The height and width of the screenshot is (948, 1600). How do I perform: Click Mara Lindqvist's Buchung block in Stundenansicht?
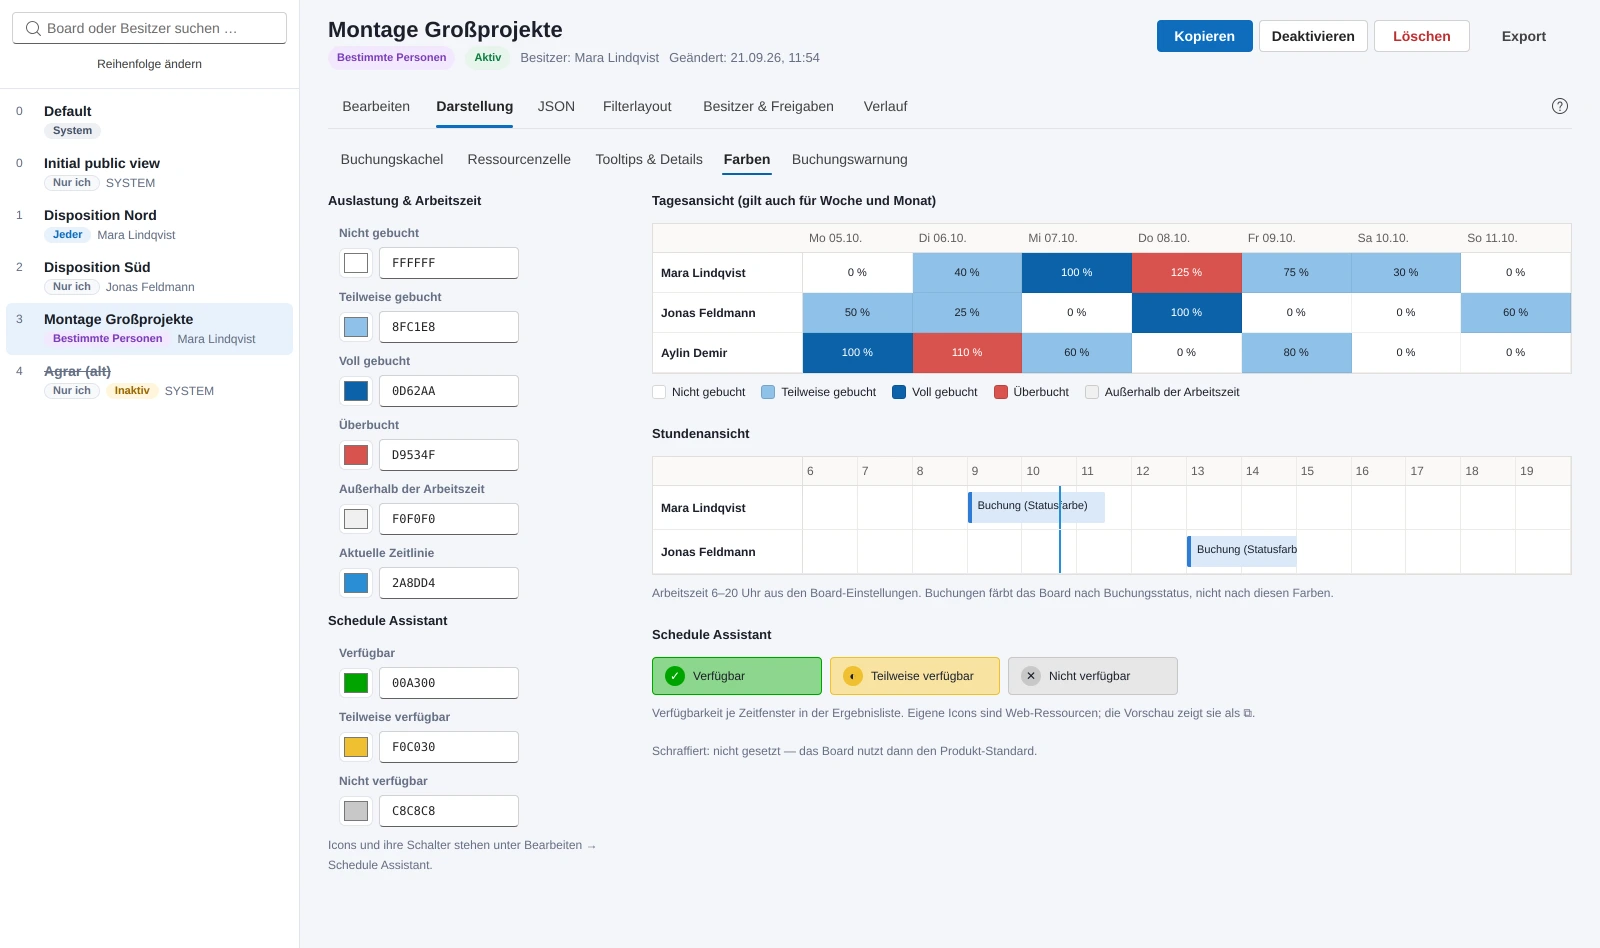click(1036, 507)
